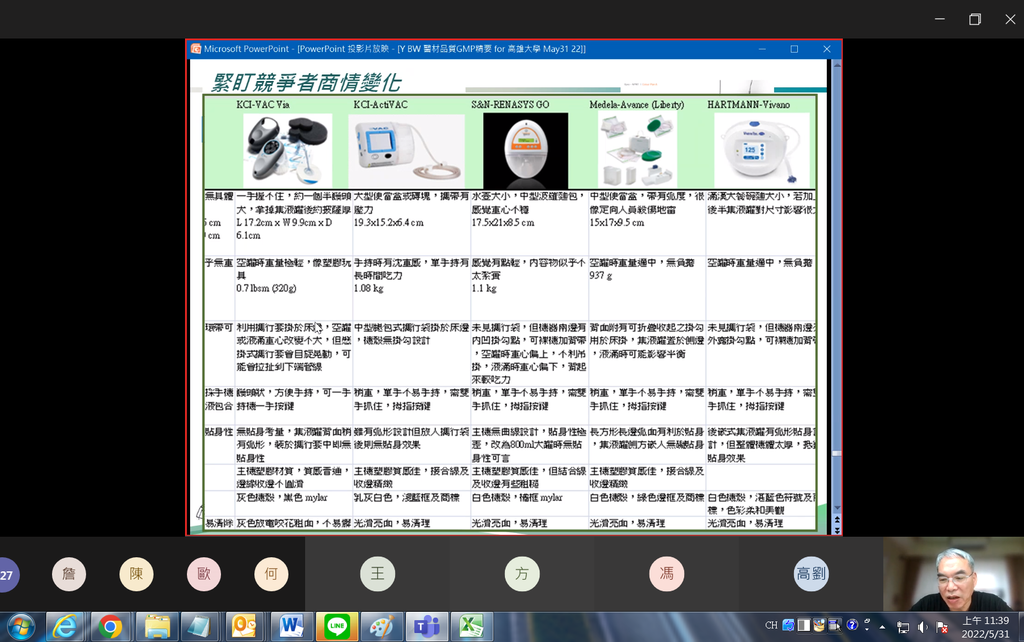
Task: Restore down the Teams meeting window
Action: (974, 19)
